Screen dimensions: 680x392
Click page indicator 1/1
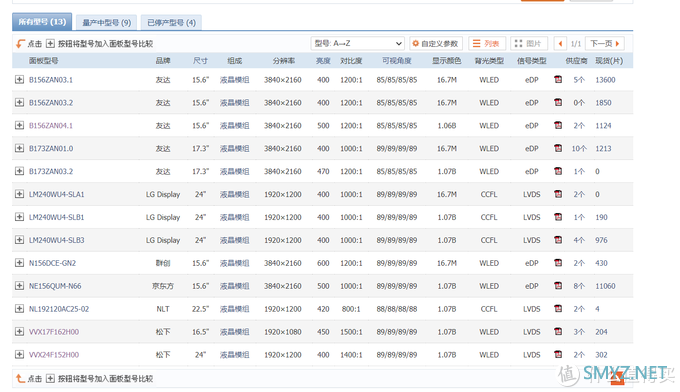click(x=575, y=43)
